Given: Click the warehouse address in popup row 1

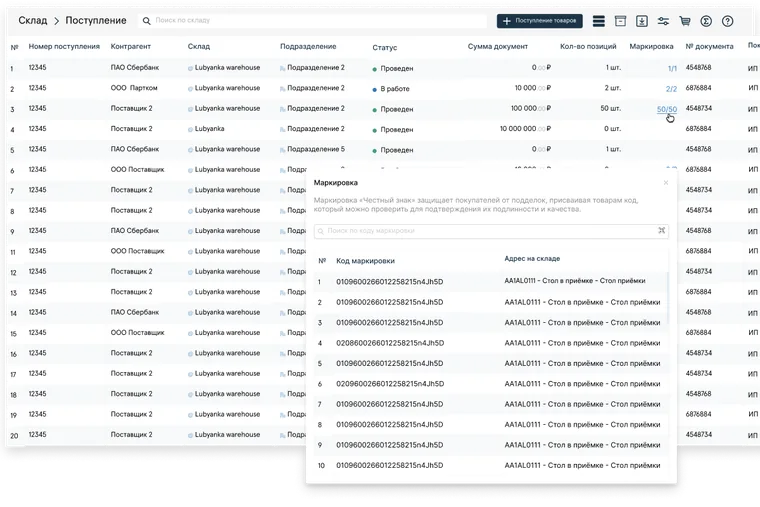Looking at the screenshot, I should 575,281.
